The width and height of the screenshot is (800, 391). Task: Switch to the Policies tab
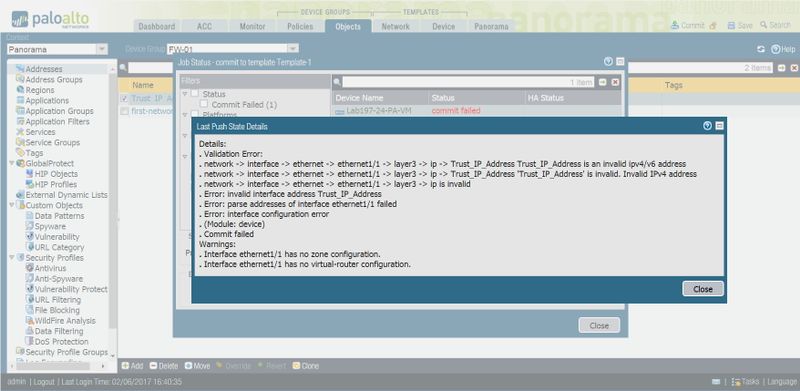pyautogui.click(x=300, y=27)
